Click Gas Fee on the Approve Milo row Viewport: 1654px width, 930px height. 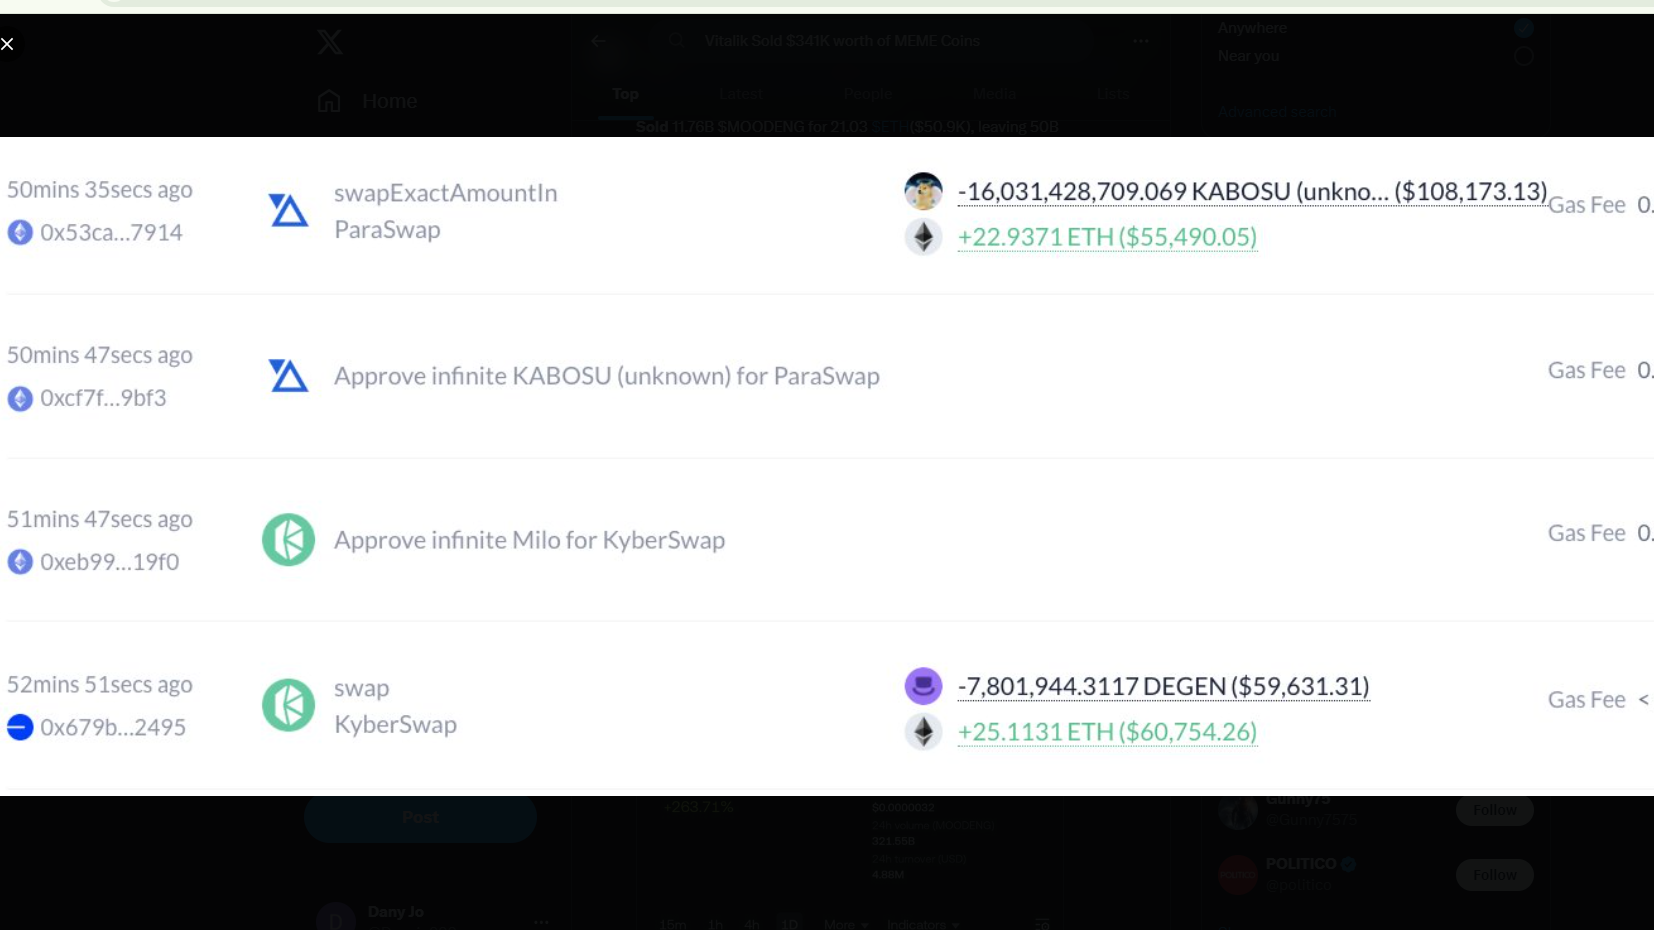click(1587, 533)
